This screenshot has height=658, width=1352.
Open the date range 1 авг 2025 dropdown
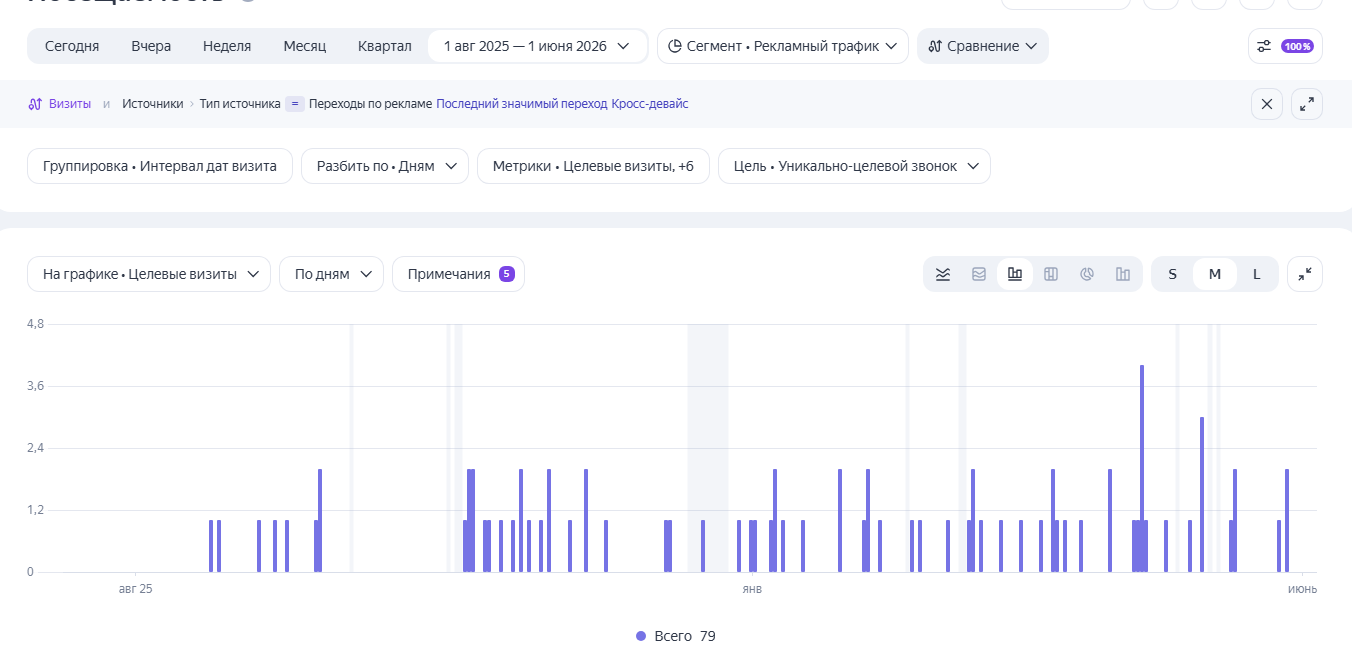(537, 46)
